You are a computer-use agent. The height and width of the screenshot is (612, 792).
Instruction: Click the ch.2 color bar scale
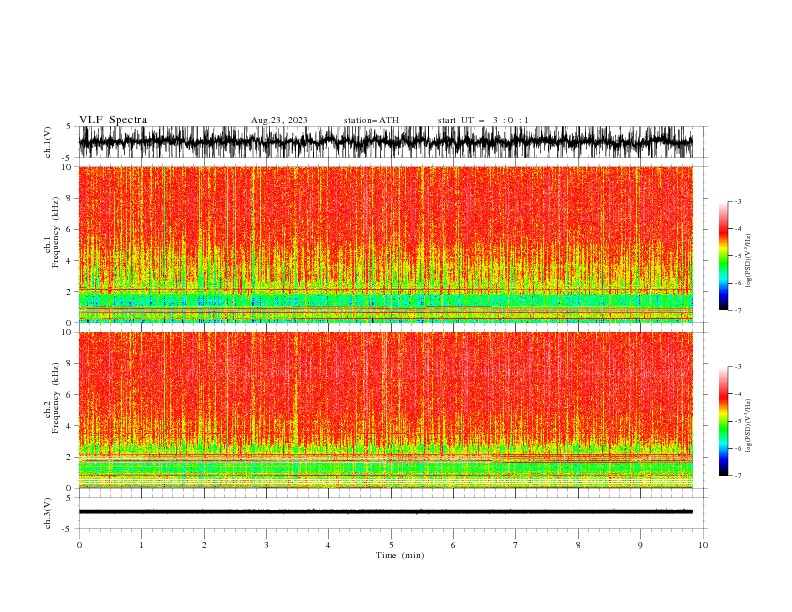[x=723, y=421]
